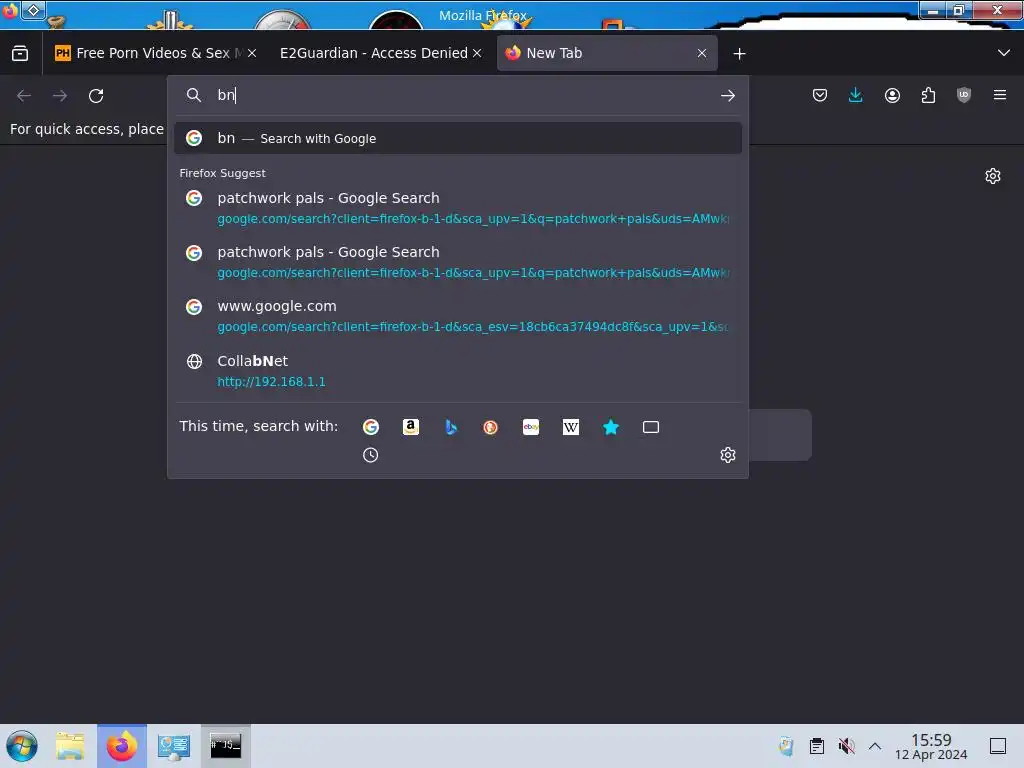Open new tab page personalize gear
This screenshot has width=1024, height=768.
coord(993,176)
